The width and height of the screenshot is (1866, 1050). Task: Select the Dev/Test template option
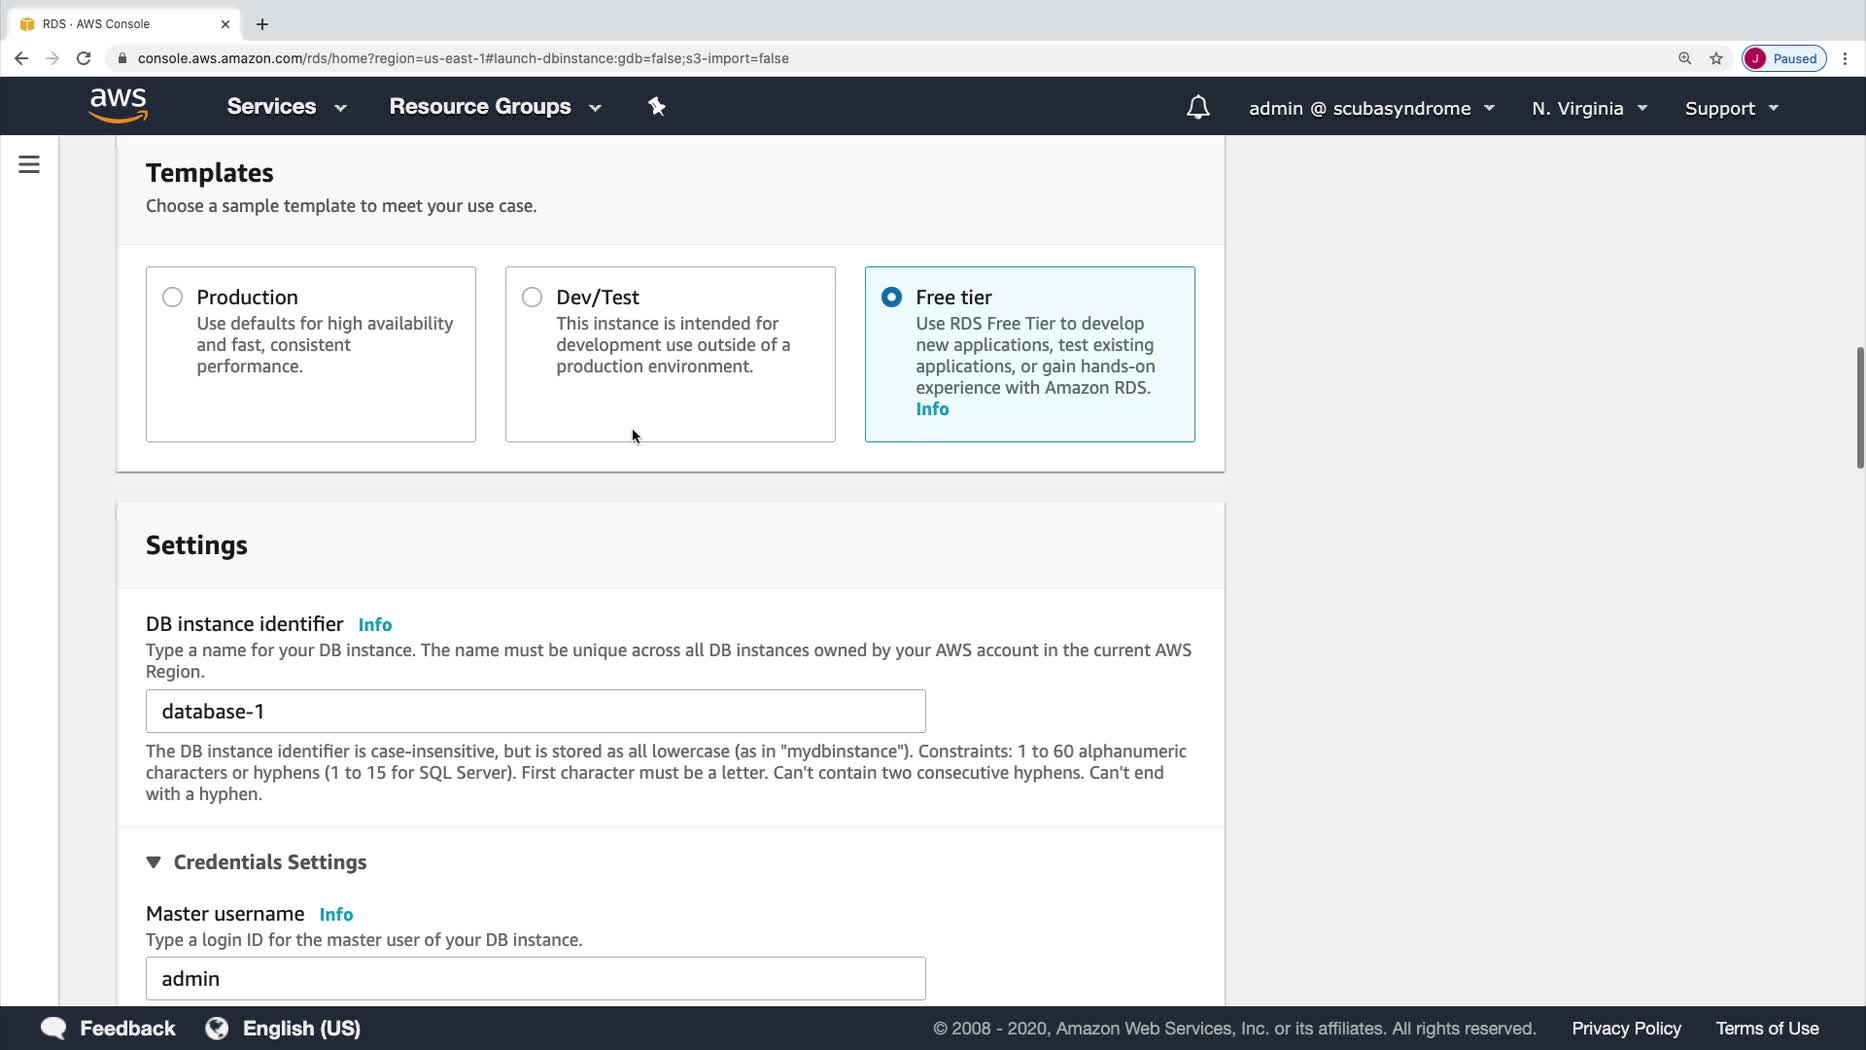pyautogui.click(x=532, y=297)
